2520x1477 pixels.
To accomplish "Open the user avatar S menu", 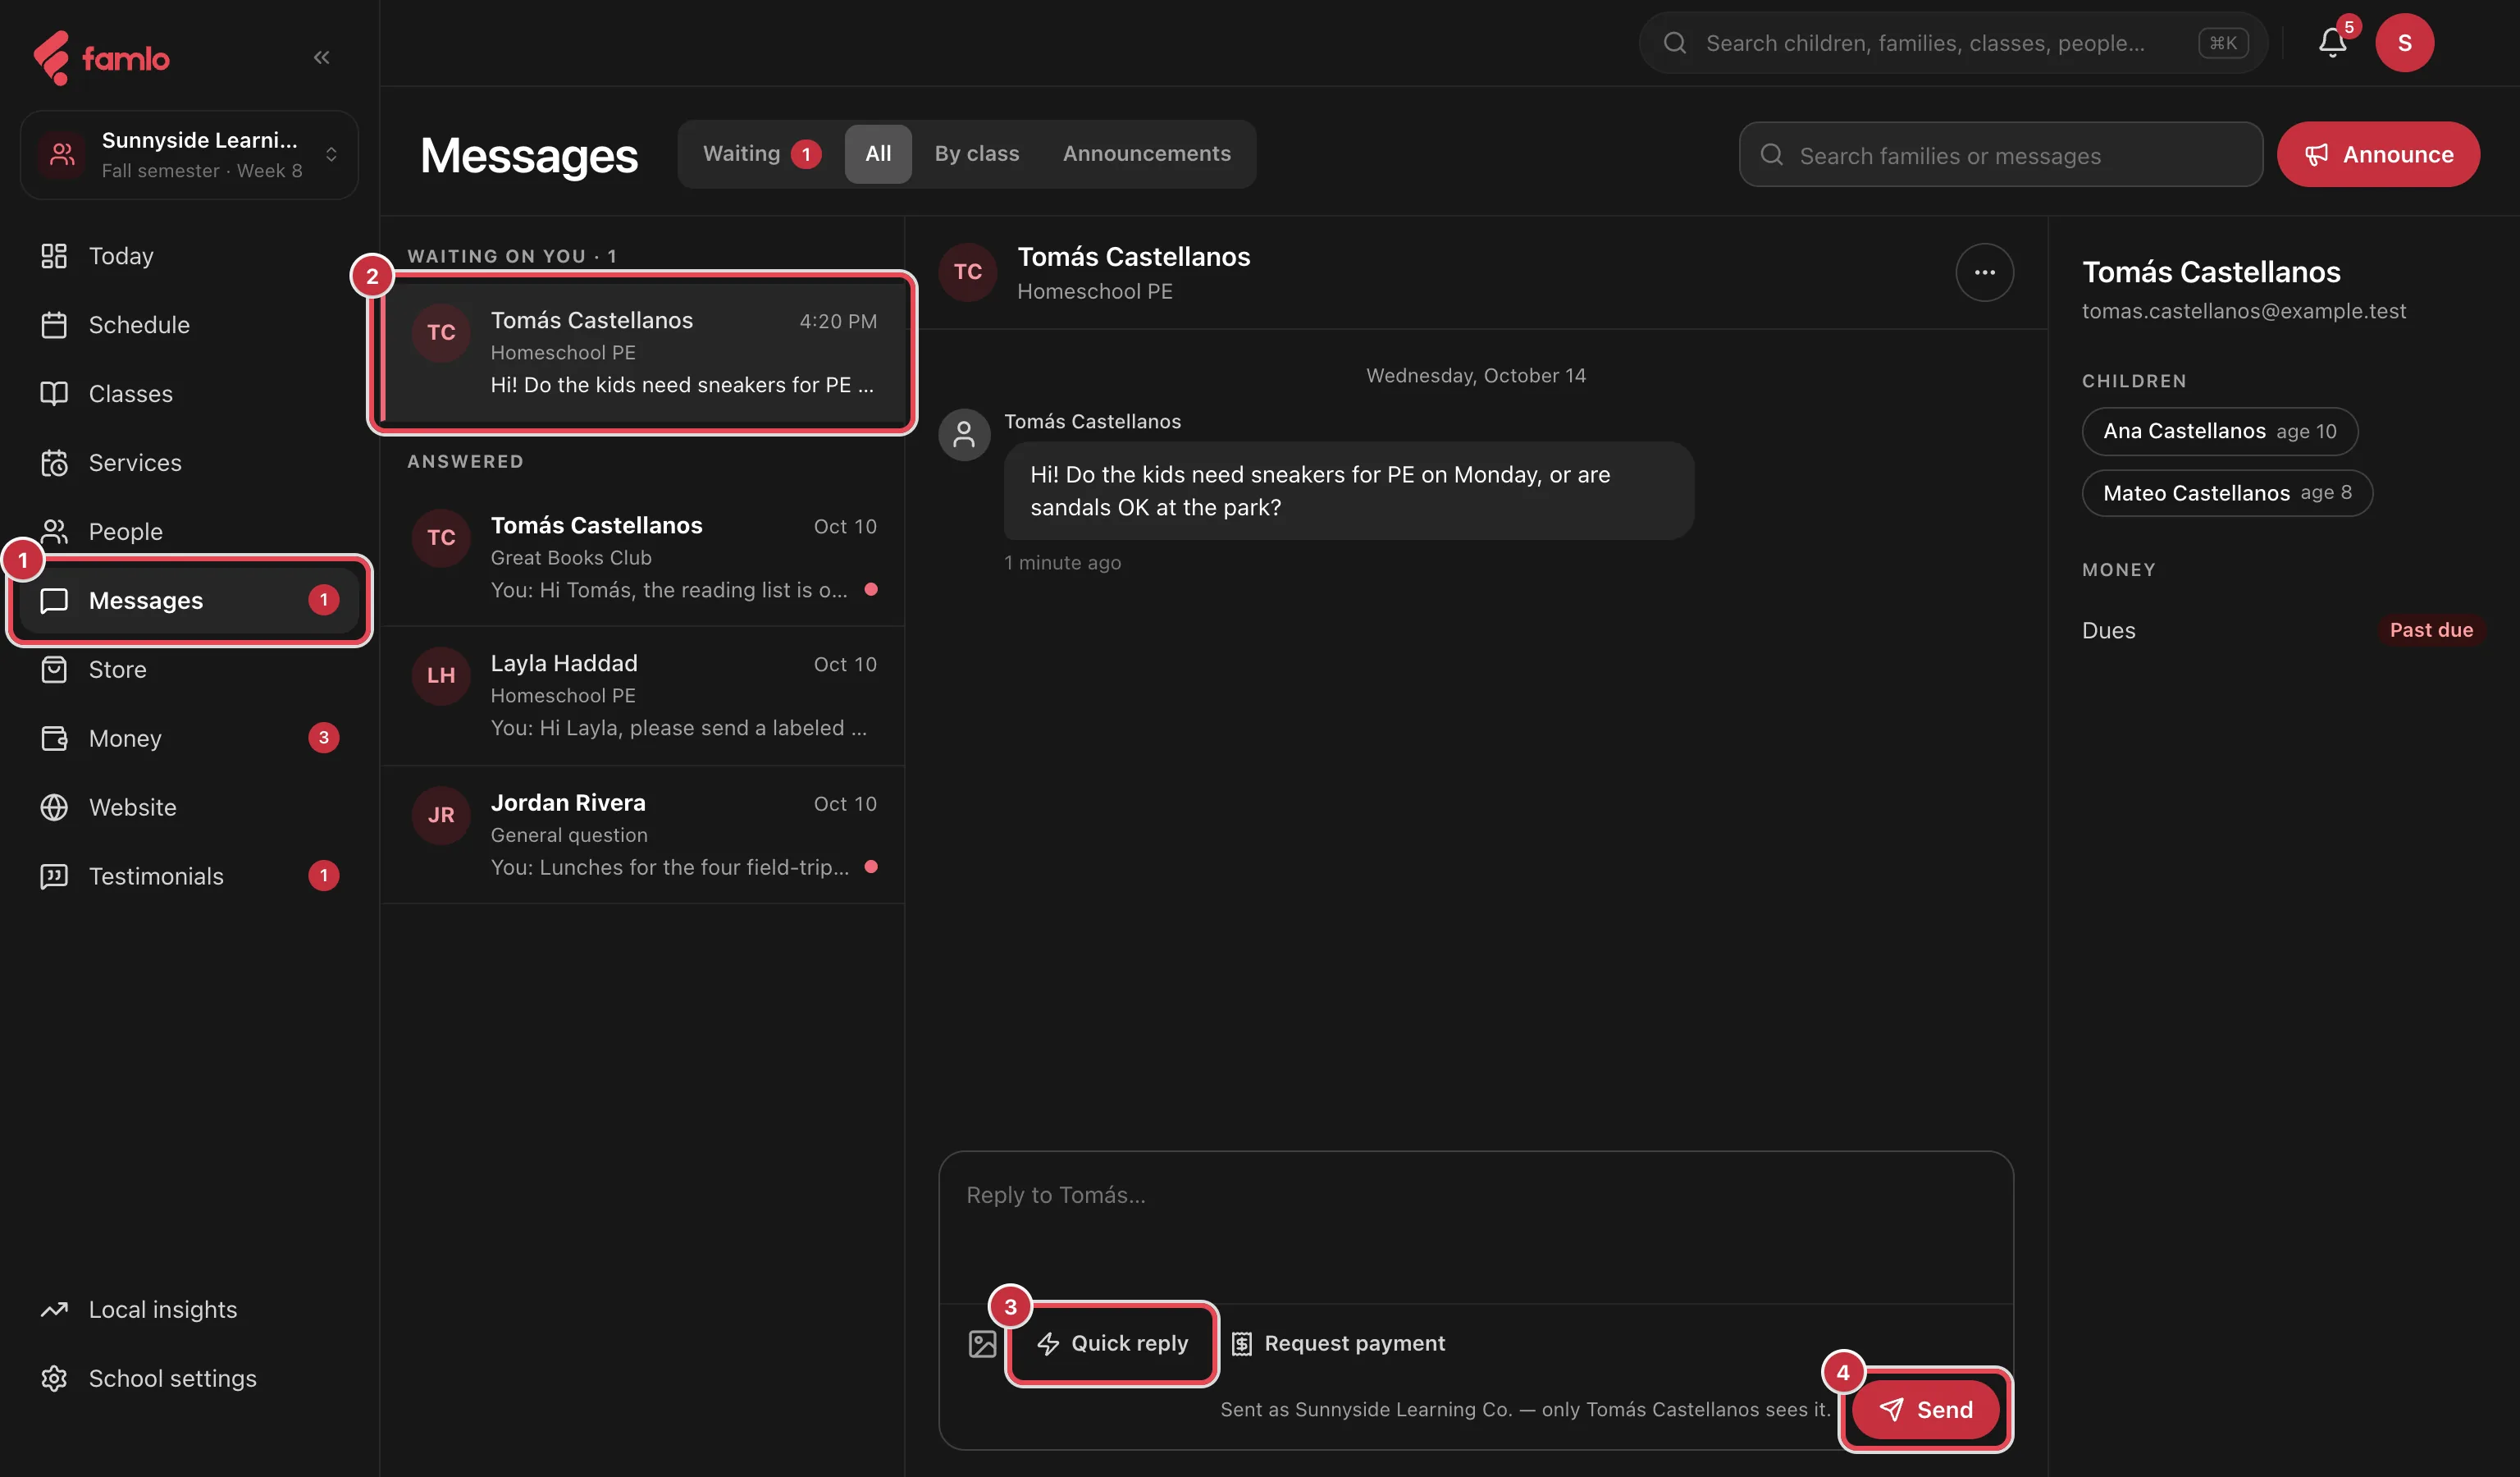I will point(2404,43).
